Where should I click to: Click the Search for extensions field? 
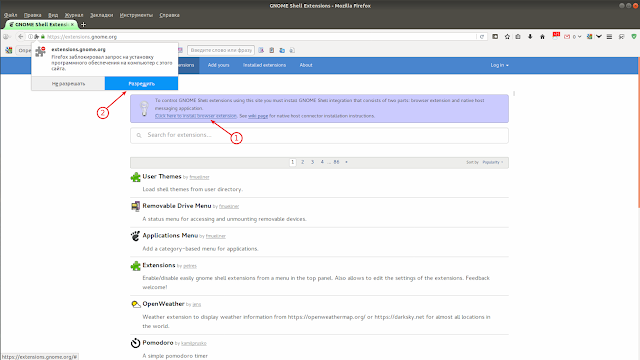(x=319, y=135)
